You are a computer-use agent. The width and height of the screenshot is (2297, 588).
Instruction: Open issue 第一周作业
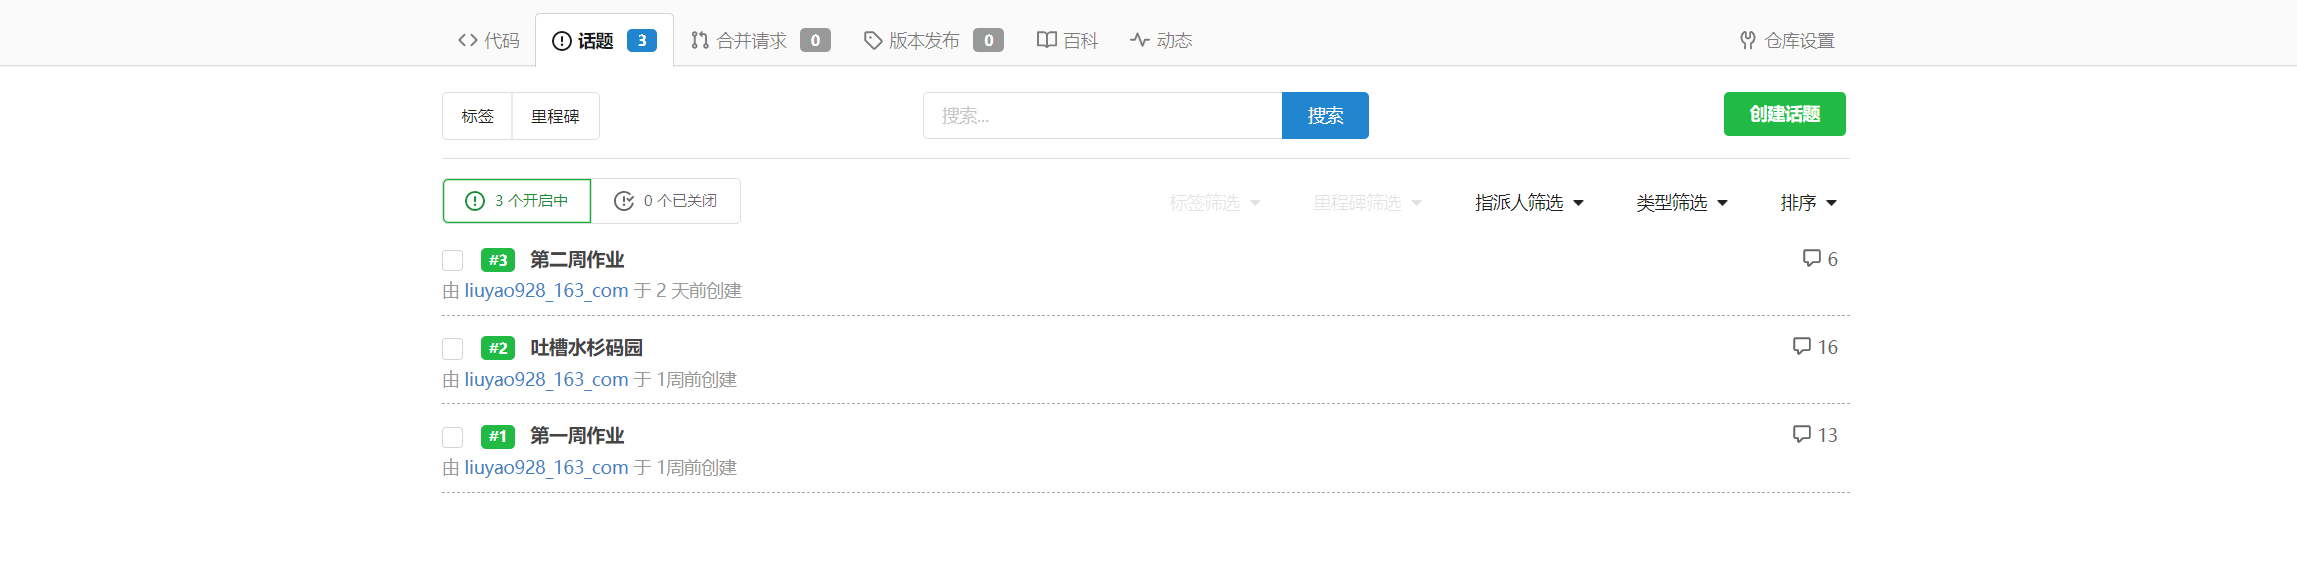(x=577, y=436)
